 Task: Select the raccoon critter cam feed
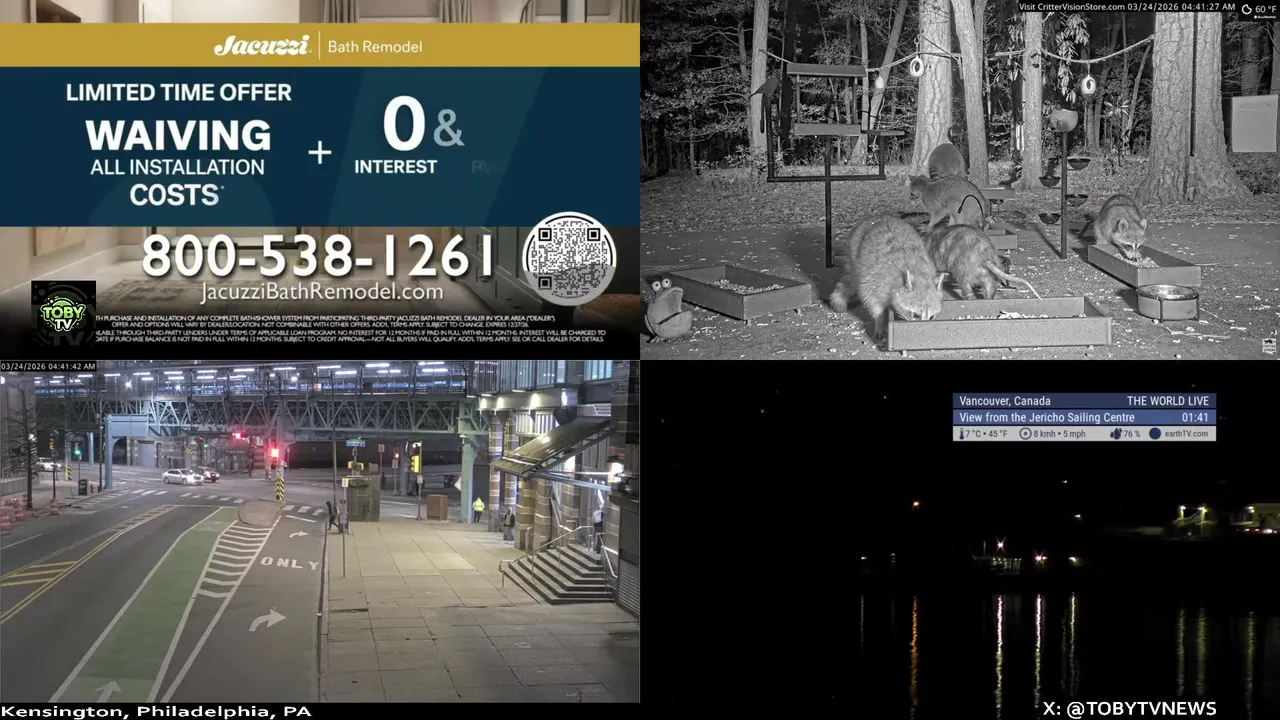tap(960, 180)
